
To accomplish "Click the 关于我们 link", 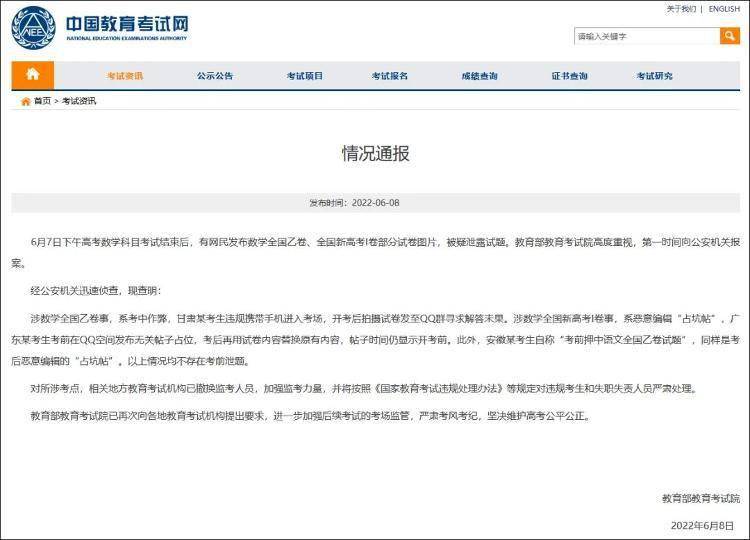I will click(x=681, y=9).
